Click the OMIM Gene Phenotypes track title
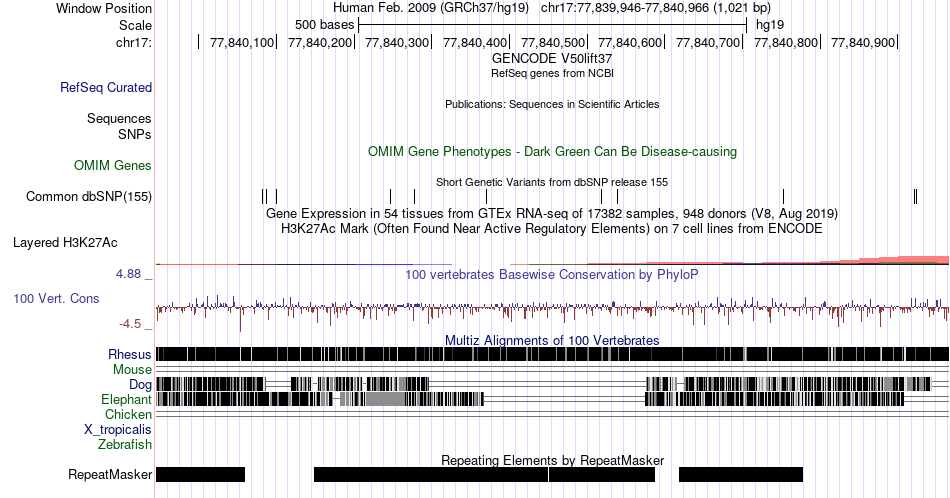Screen dimensions: 950x498 click(552, 151)
